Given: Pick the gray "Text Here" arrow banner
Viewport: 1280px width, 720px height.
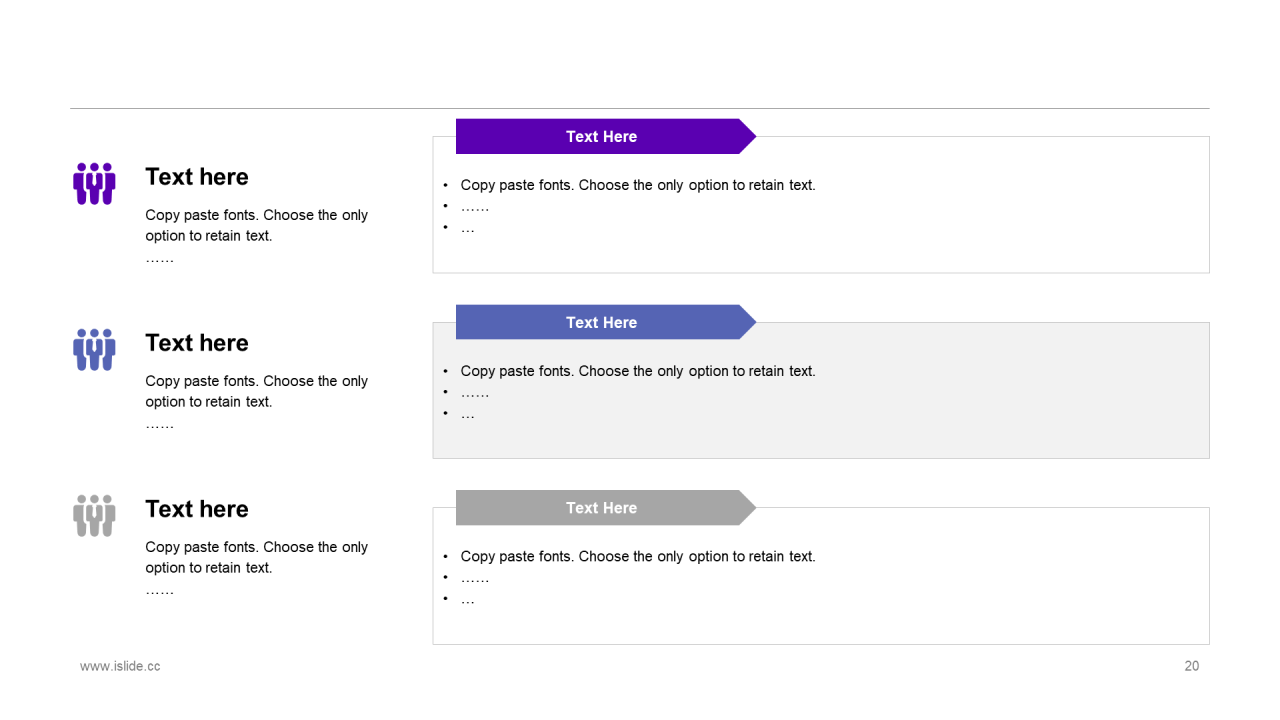Looking at the screenshot, I should pyautogui.click(x=602, y=508).
